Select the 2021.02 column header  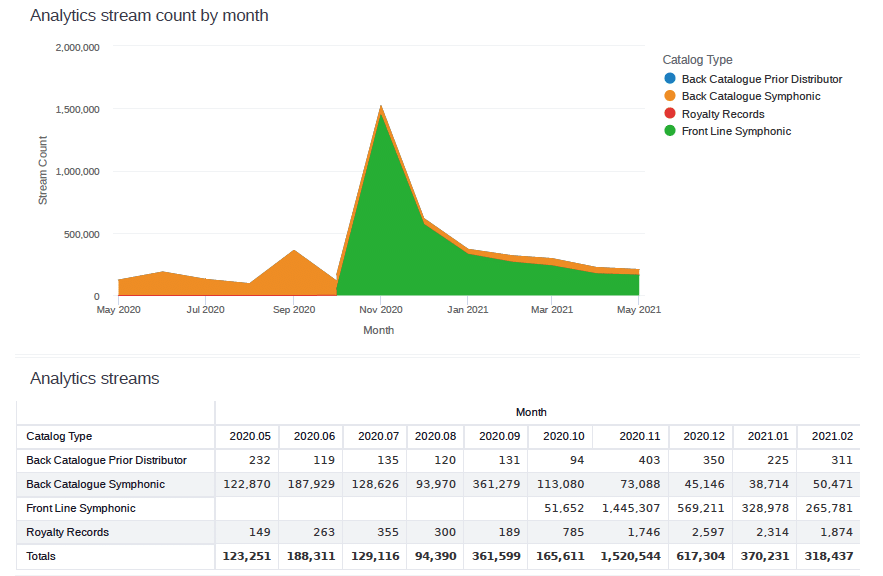click(x=832, y=436)
